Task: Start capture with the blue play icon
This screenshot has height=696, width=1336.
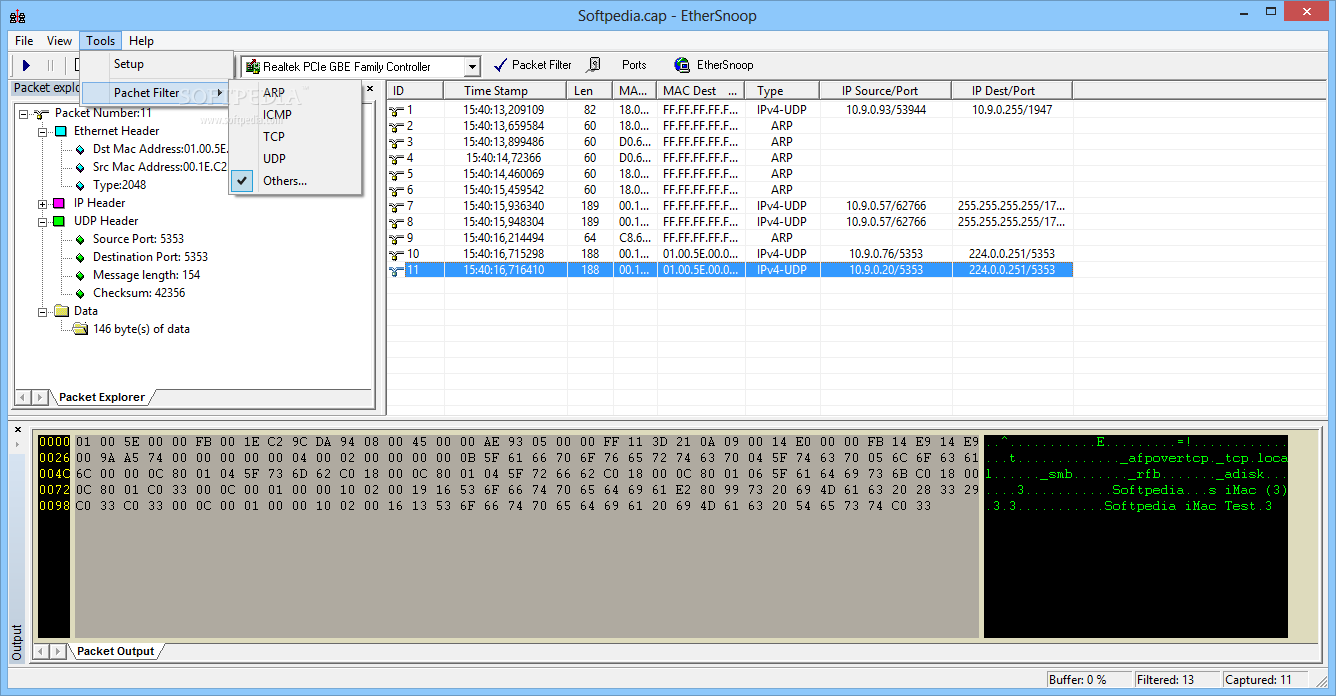Action: pos(27,65)
